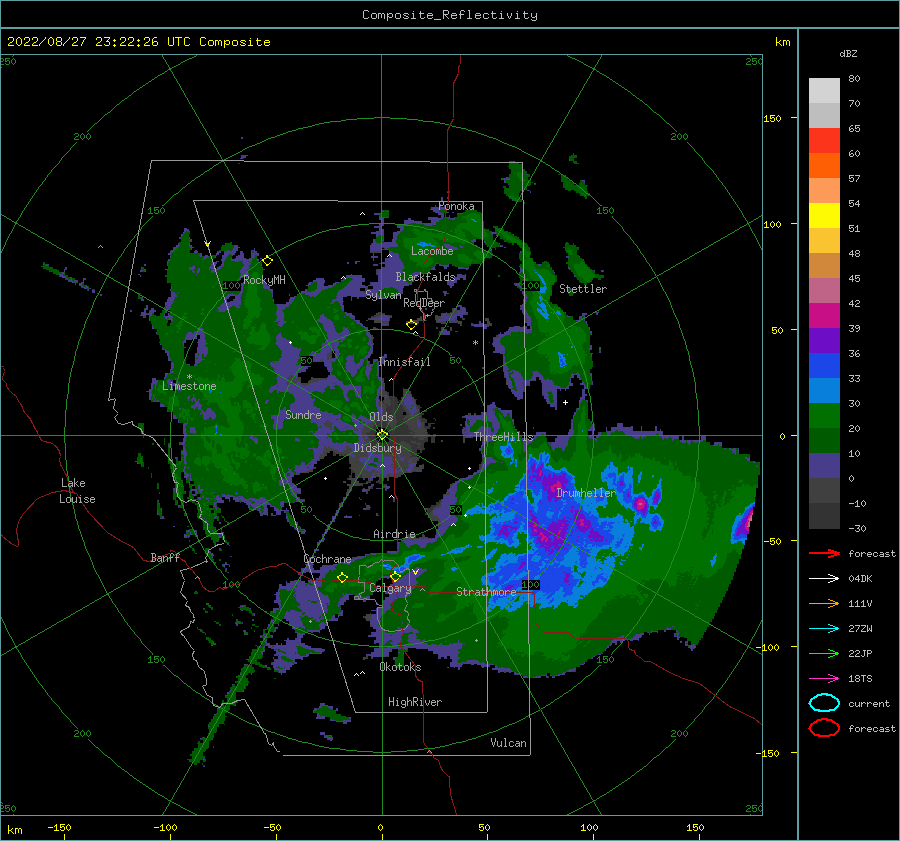The height and width of the screenshot is (841, 900).
Task: Click the white 04DK arrow legend icon
Action: point(824,579)
